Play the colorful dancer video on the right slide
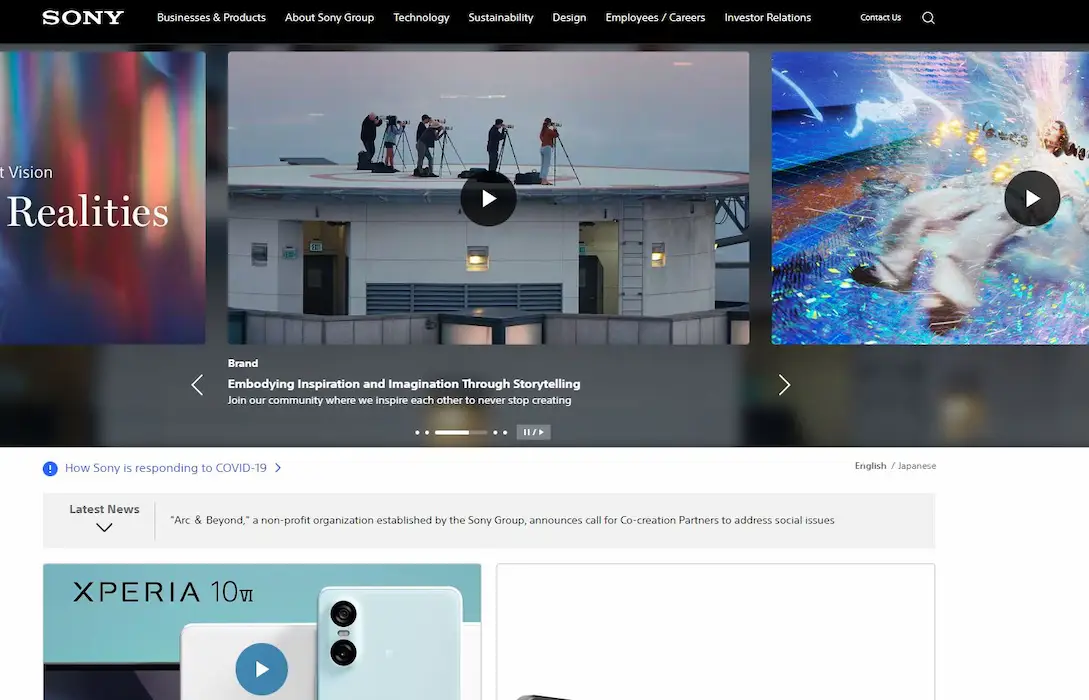 click(1031, 199)
